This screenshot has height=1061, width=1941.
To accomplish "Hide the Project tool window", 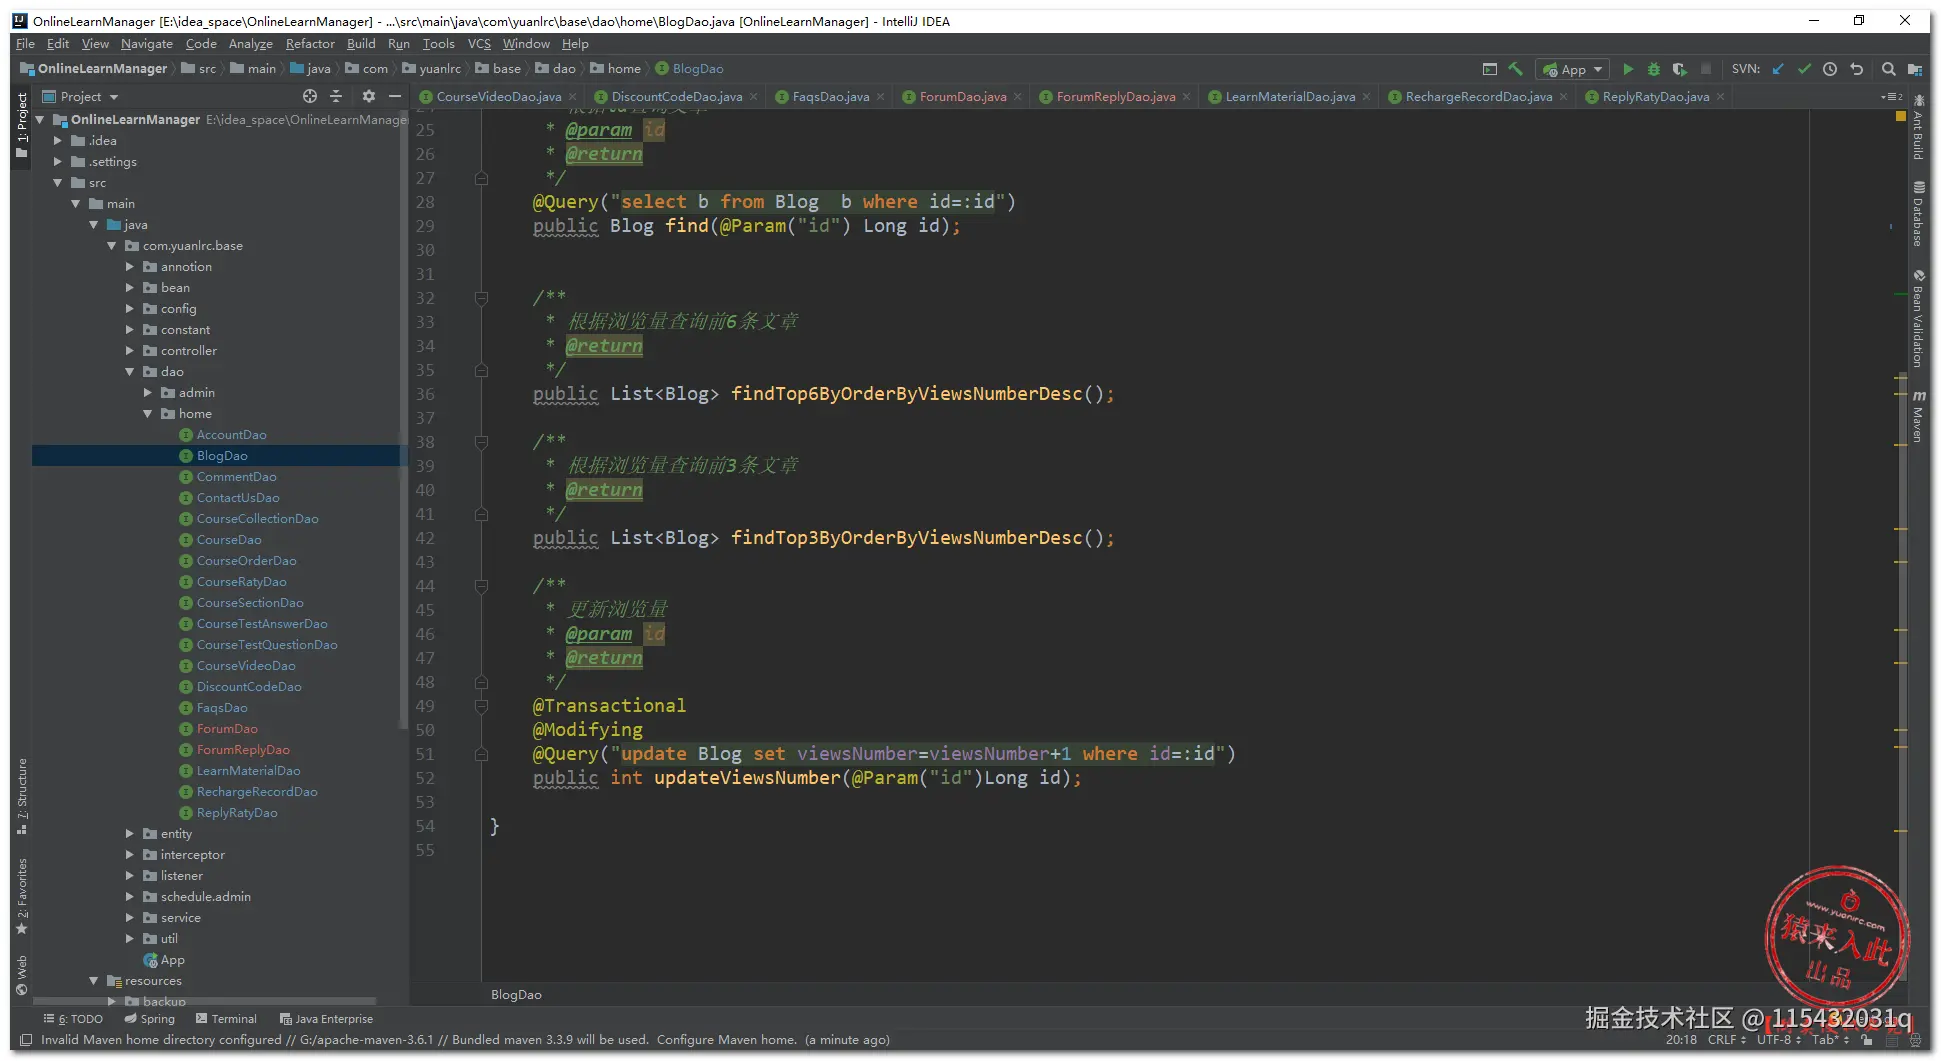I will [395, 96].
